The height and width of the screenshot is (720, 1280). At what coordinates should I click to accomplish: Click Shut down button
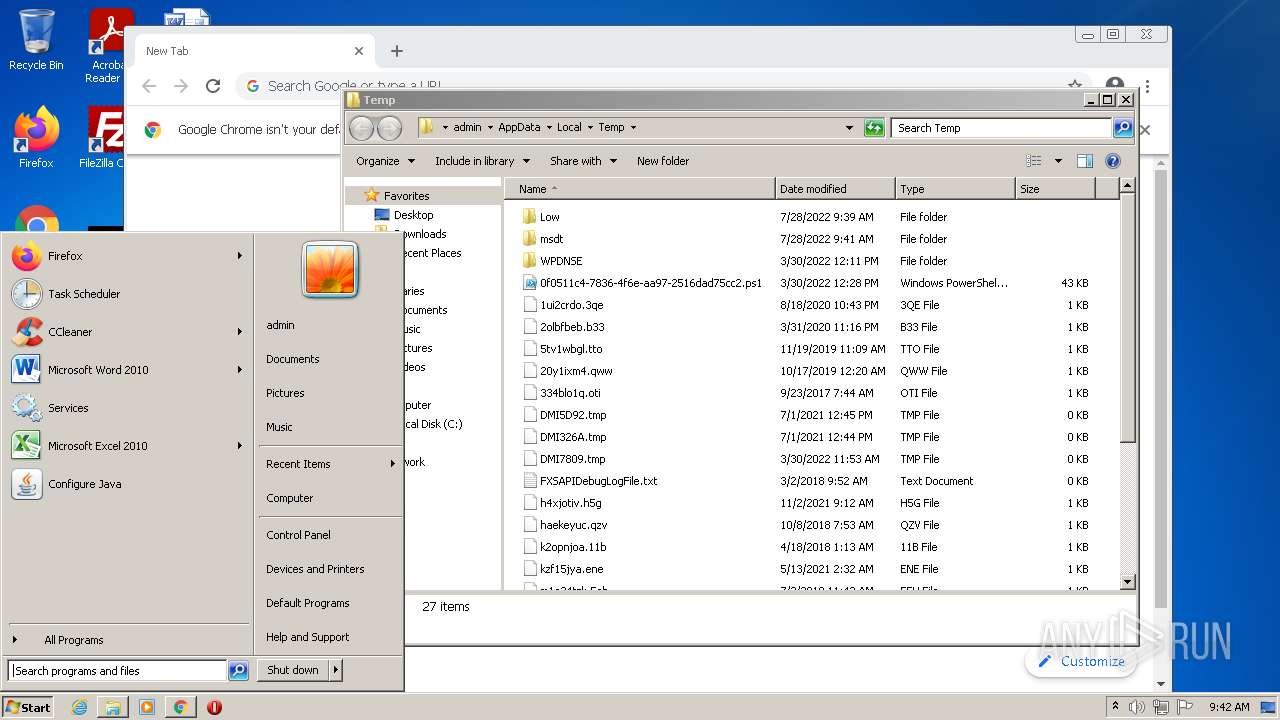click(x=293, y=671)
